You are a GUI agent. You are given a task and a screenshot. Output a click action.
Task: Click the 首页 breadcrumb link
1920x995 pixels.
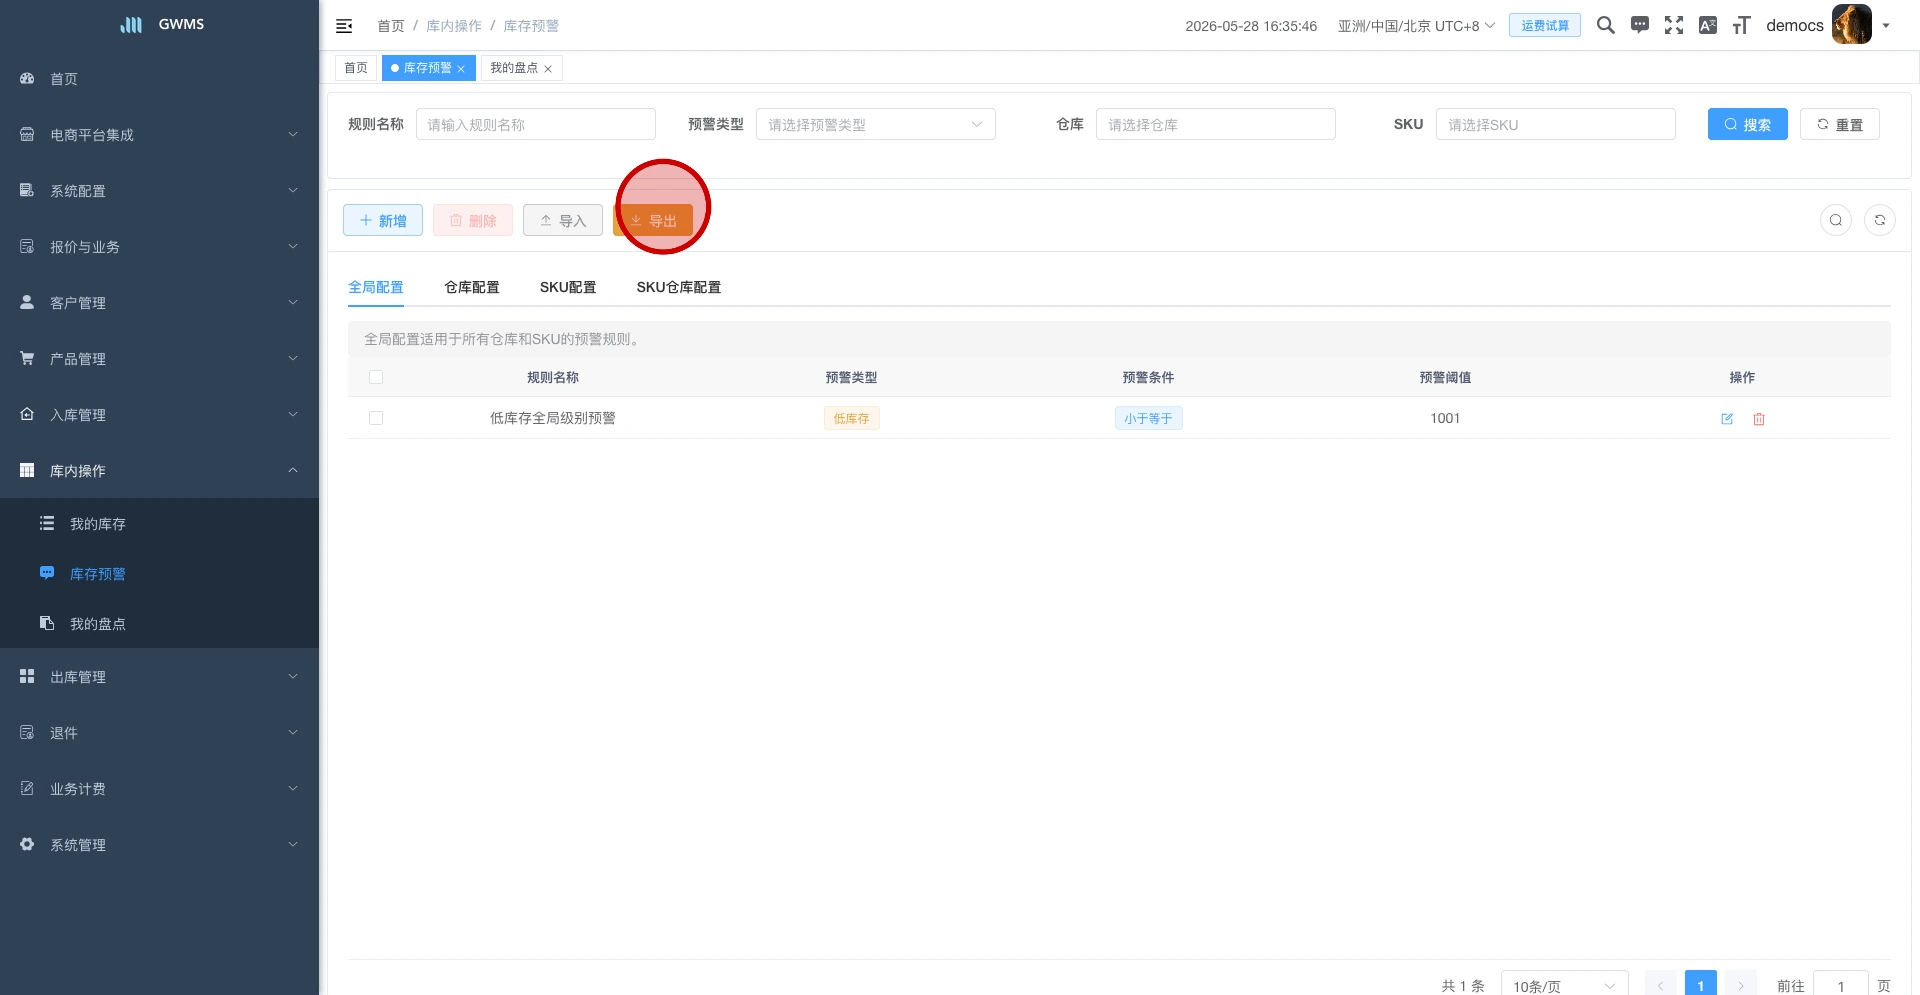[391, 26]
